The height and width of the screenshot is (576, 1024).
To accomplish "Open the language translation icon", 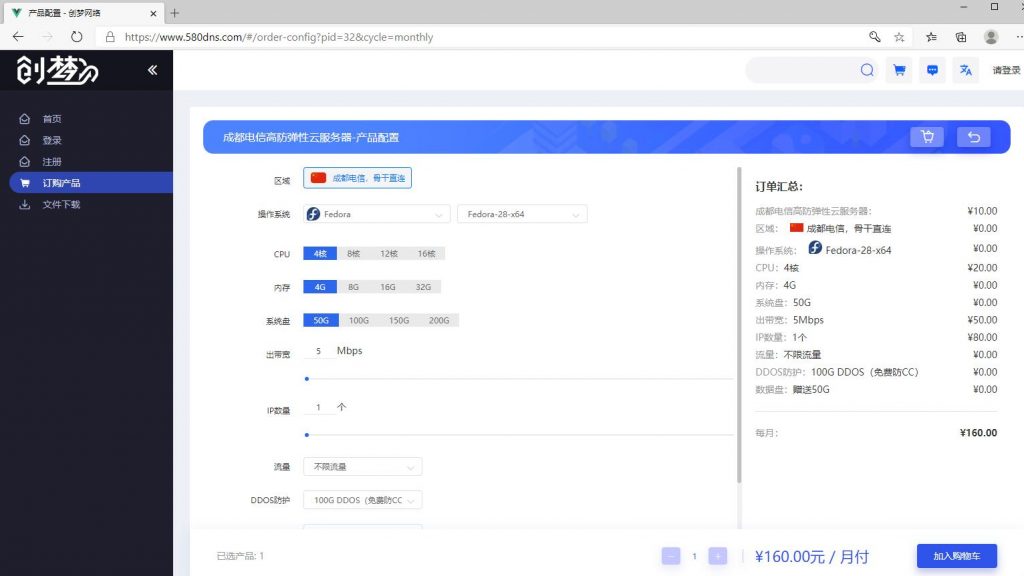I will (x=964, y=70).
